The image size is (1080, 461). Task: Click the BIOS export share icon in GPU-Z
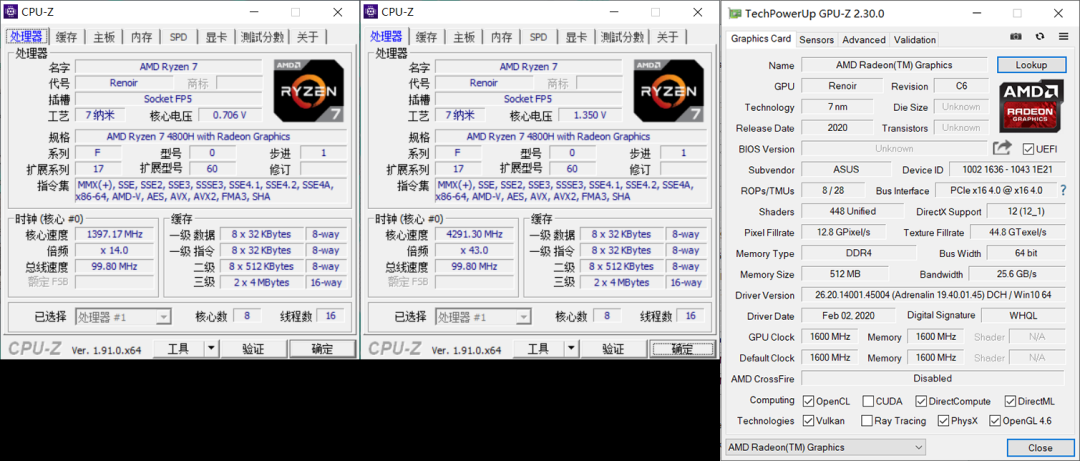[x=1001, y=148]
